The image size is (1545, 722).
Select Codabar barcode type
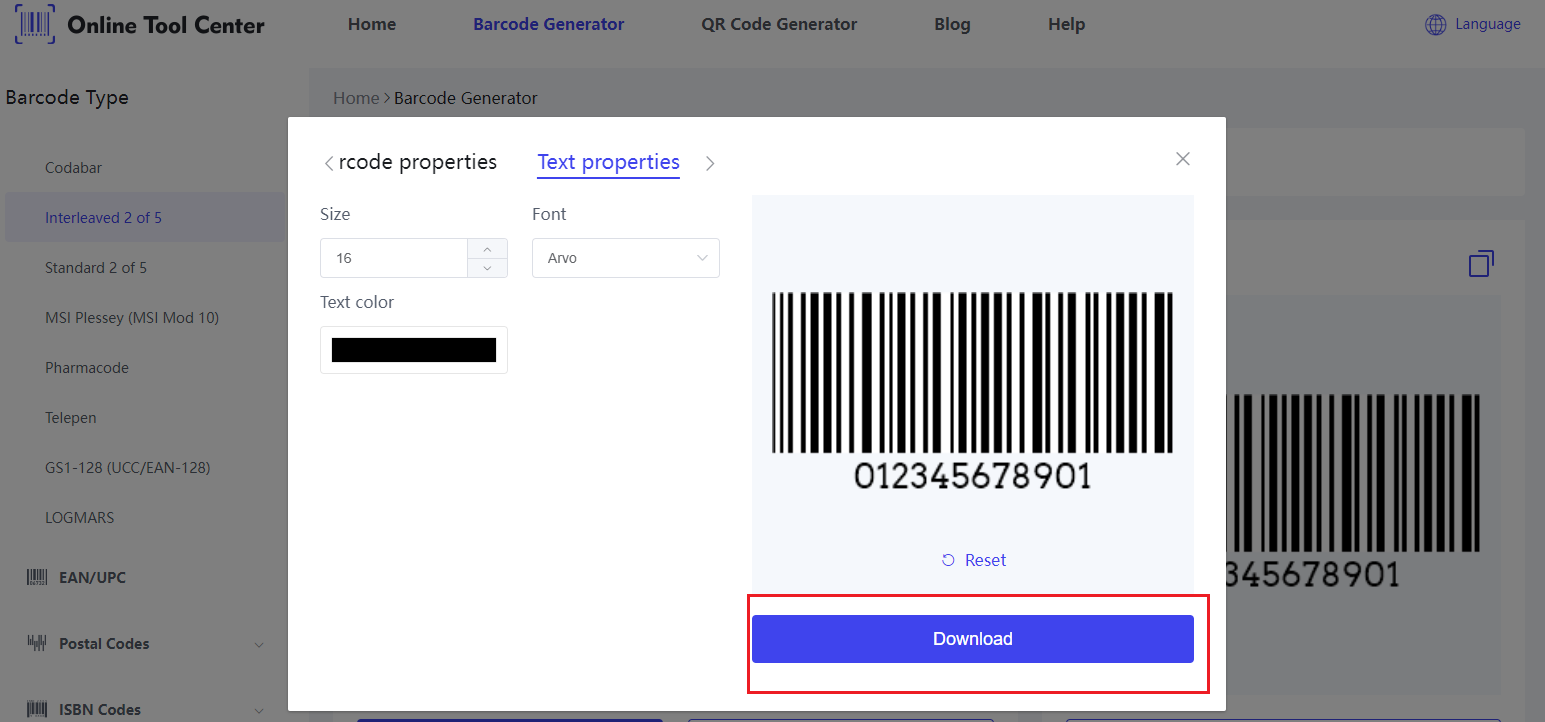pos(73,168)
